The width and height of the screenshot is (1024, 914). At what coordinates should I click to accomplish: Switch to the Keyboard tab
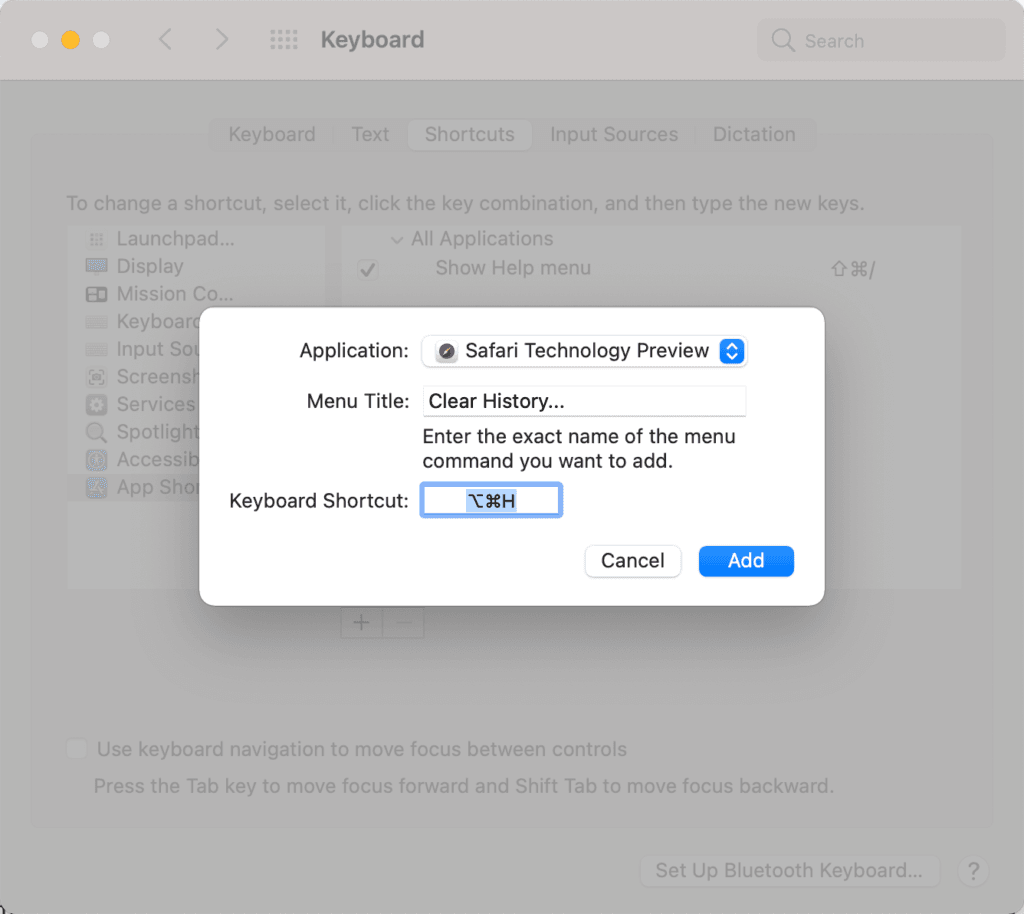point(272,134)
